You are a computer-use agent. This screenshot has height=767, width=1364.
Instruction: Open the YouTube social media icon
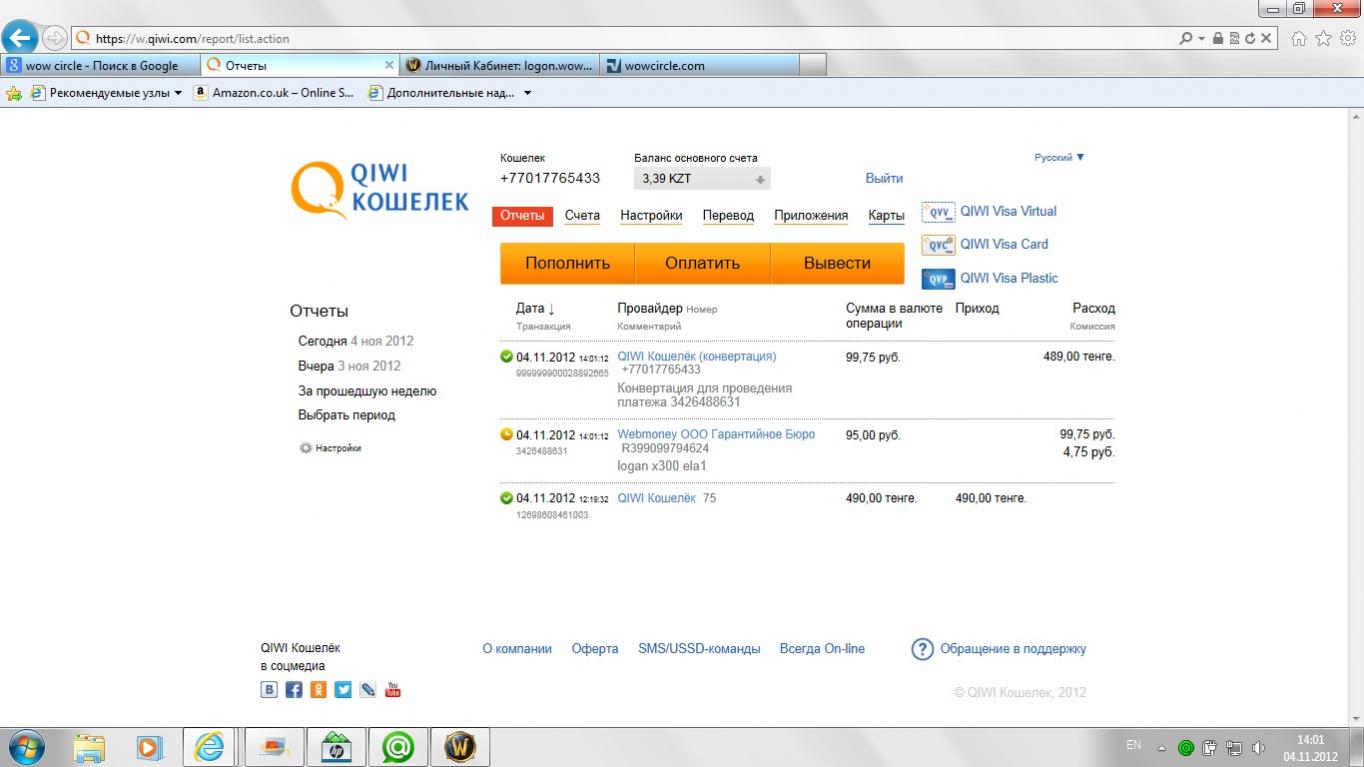coord(393,690)
